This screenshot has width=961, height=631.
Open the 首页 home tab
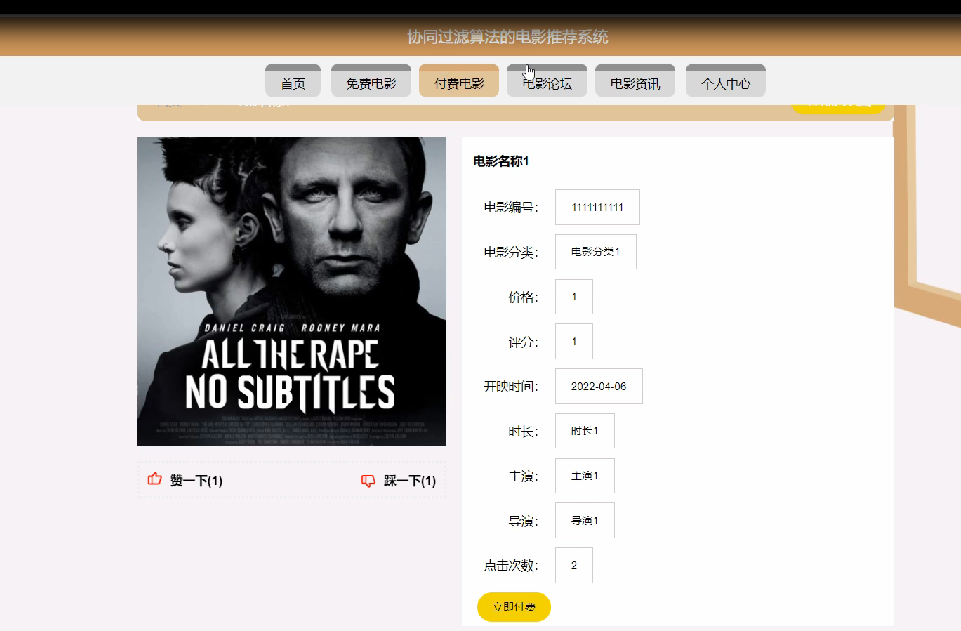coord(293,81)
